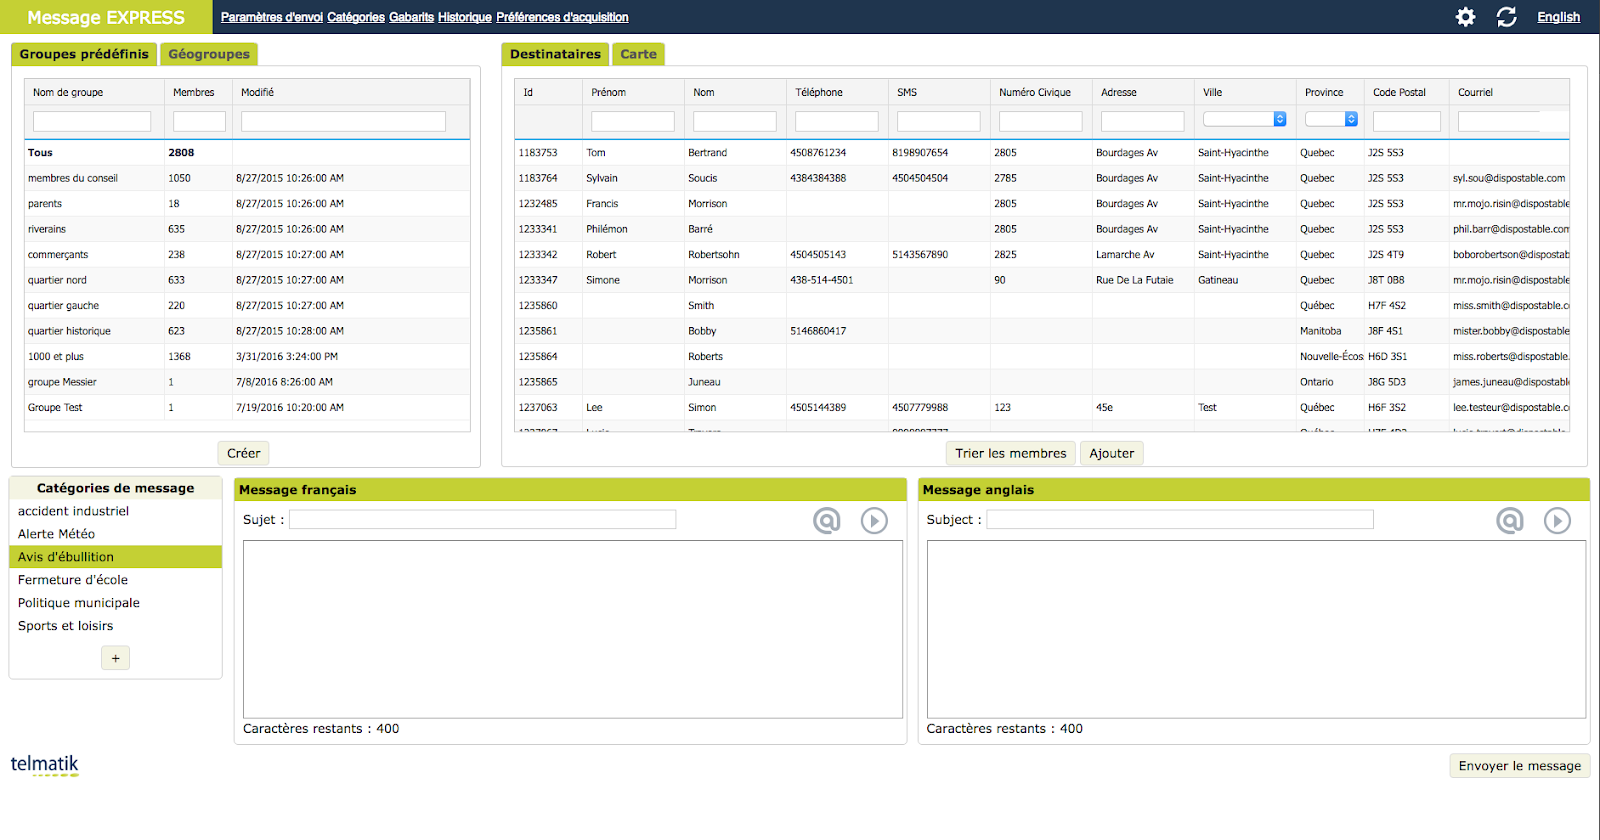Open the Province filter dropdown
Screen dimensions: 1600x840
pyautogui.click(x=1331, y=119)
